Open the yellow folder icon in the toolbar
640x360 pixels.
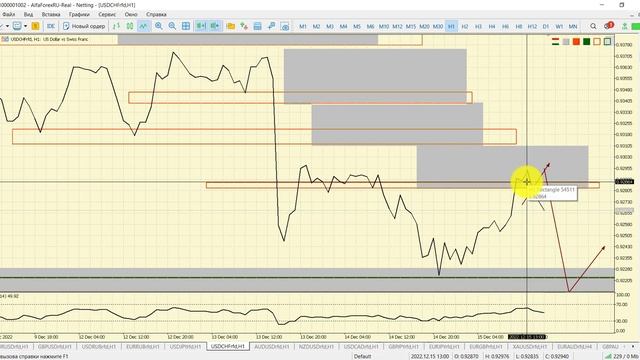[x=231, y=26]
